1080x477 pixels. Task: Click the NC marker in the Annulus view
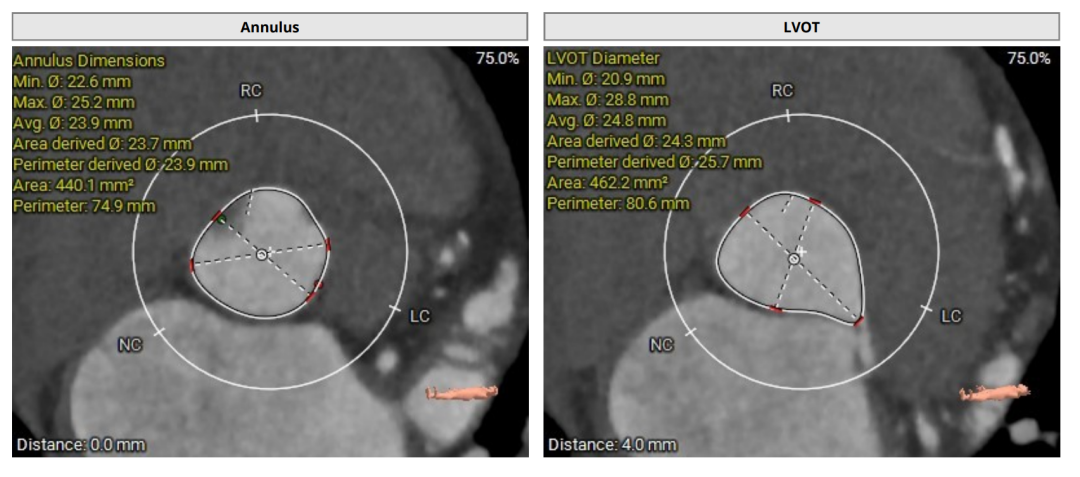[x=130, y=345]
